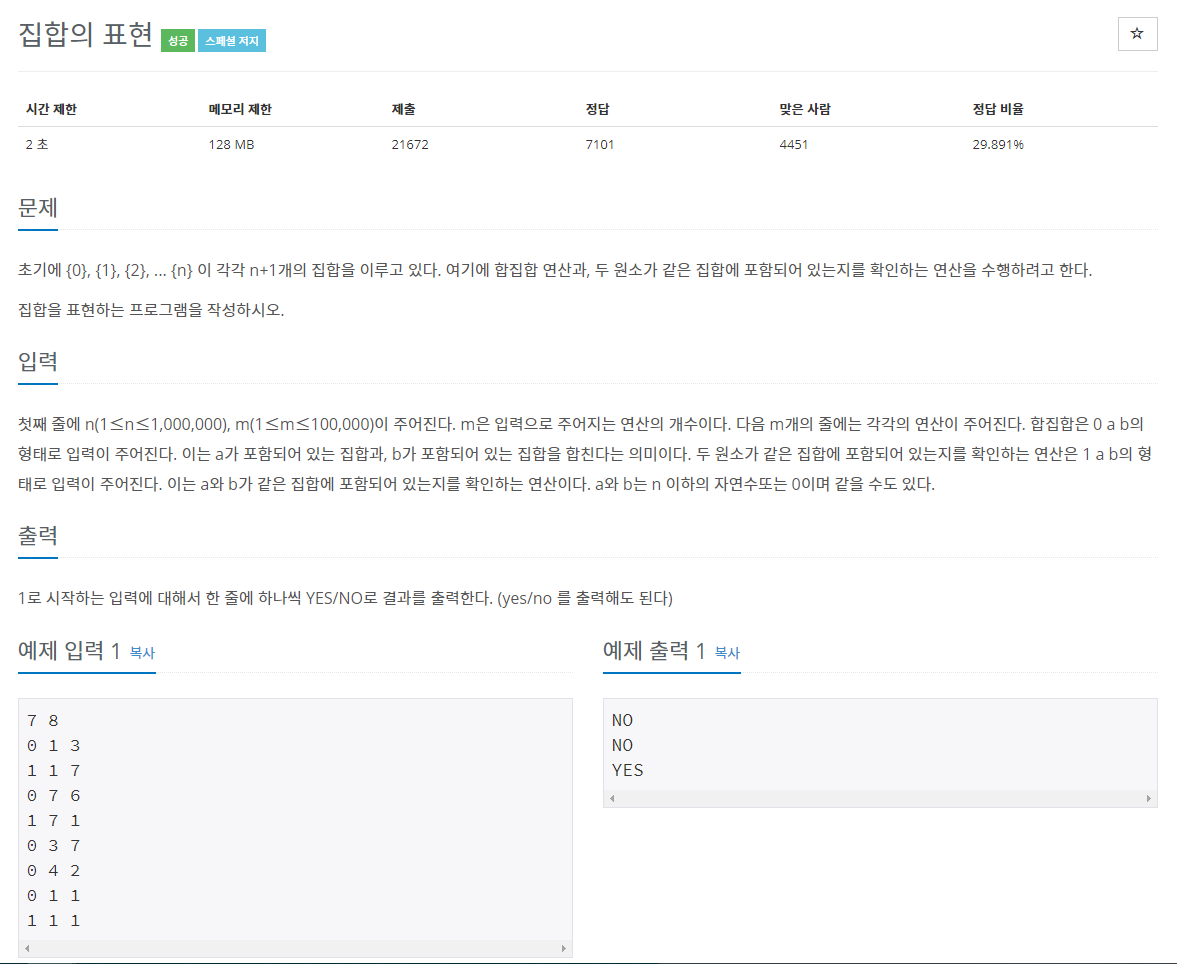Click the '0 4 2' line in example input
This screenshot has width=1177, height=964.
point(53,871)
